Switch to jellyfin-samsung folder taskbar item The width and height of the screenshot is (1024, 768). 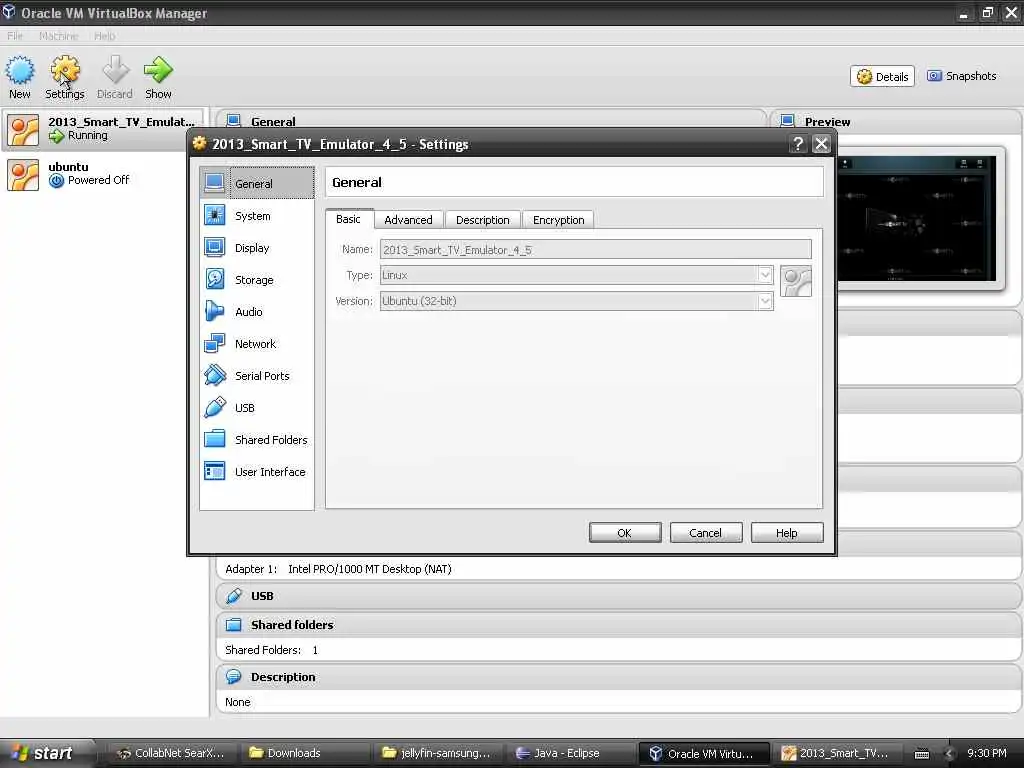coord(438,753)
